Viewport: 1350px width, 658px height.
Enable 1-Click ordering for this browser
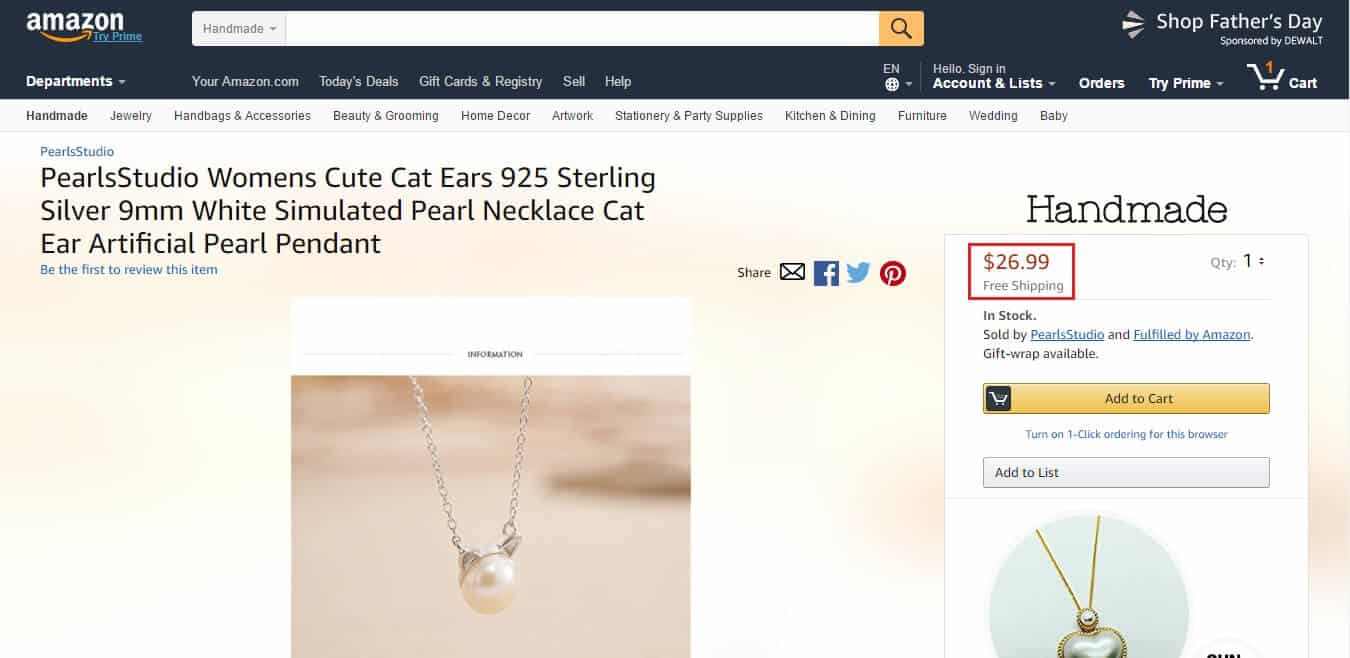[1126, 434]
